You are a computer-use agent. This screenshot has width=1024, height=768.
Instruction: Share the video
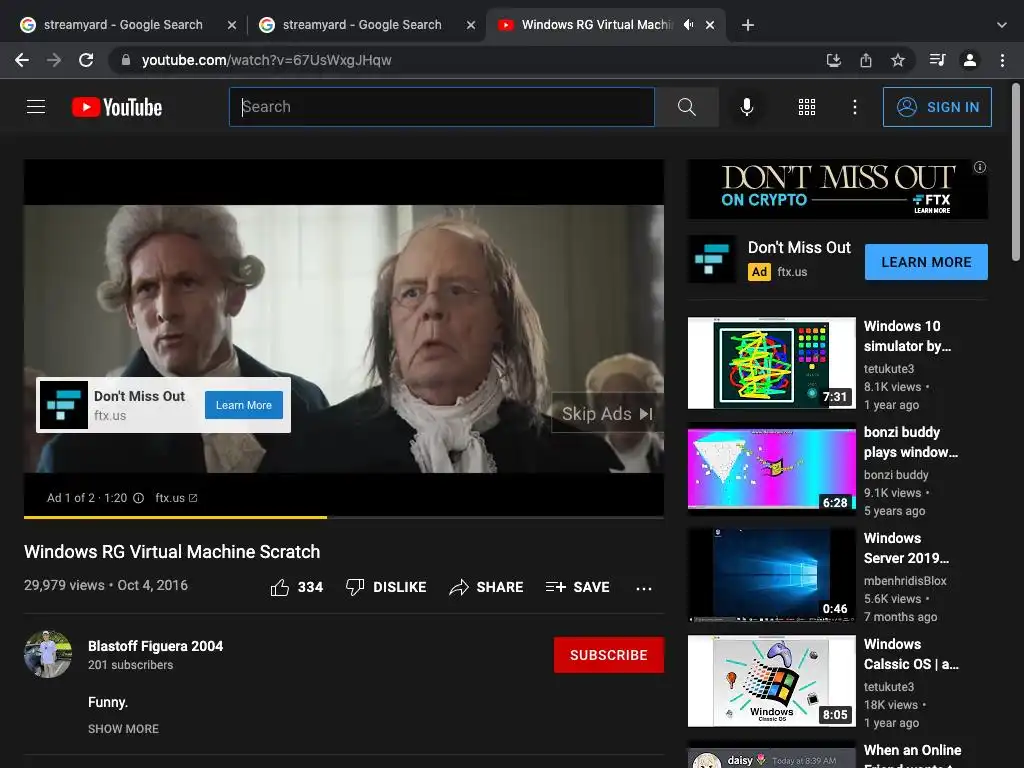(x=486, y=587)
